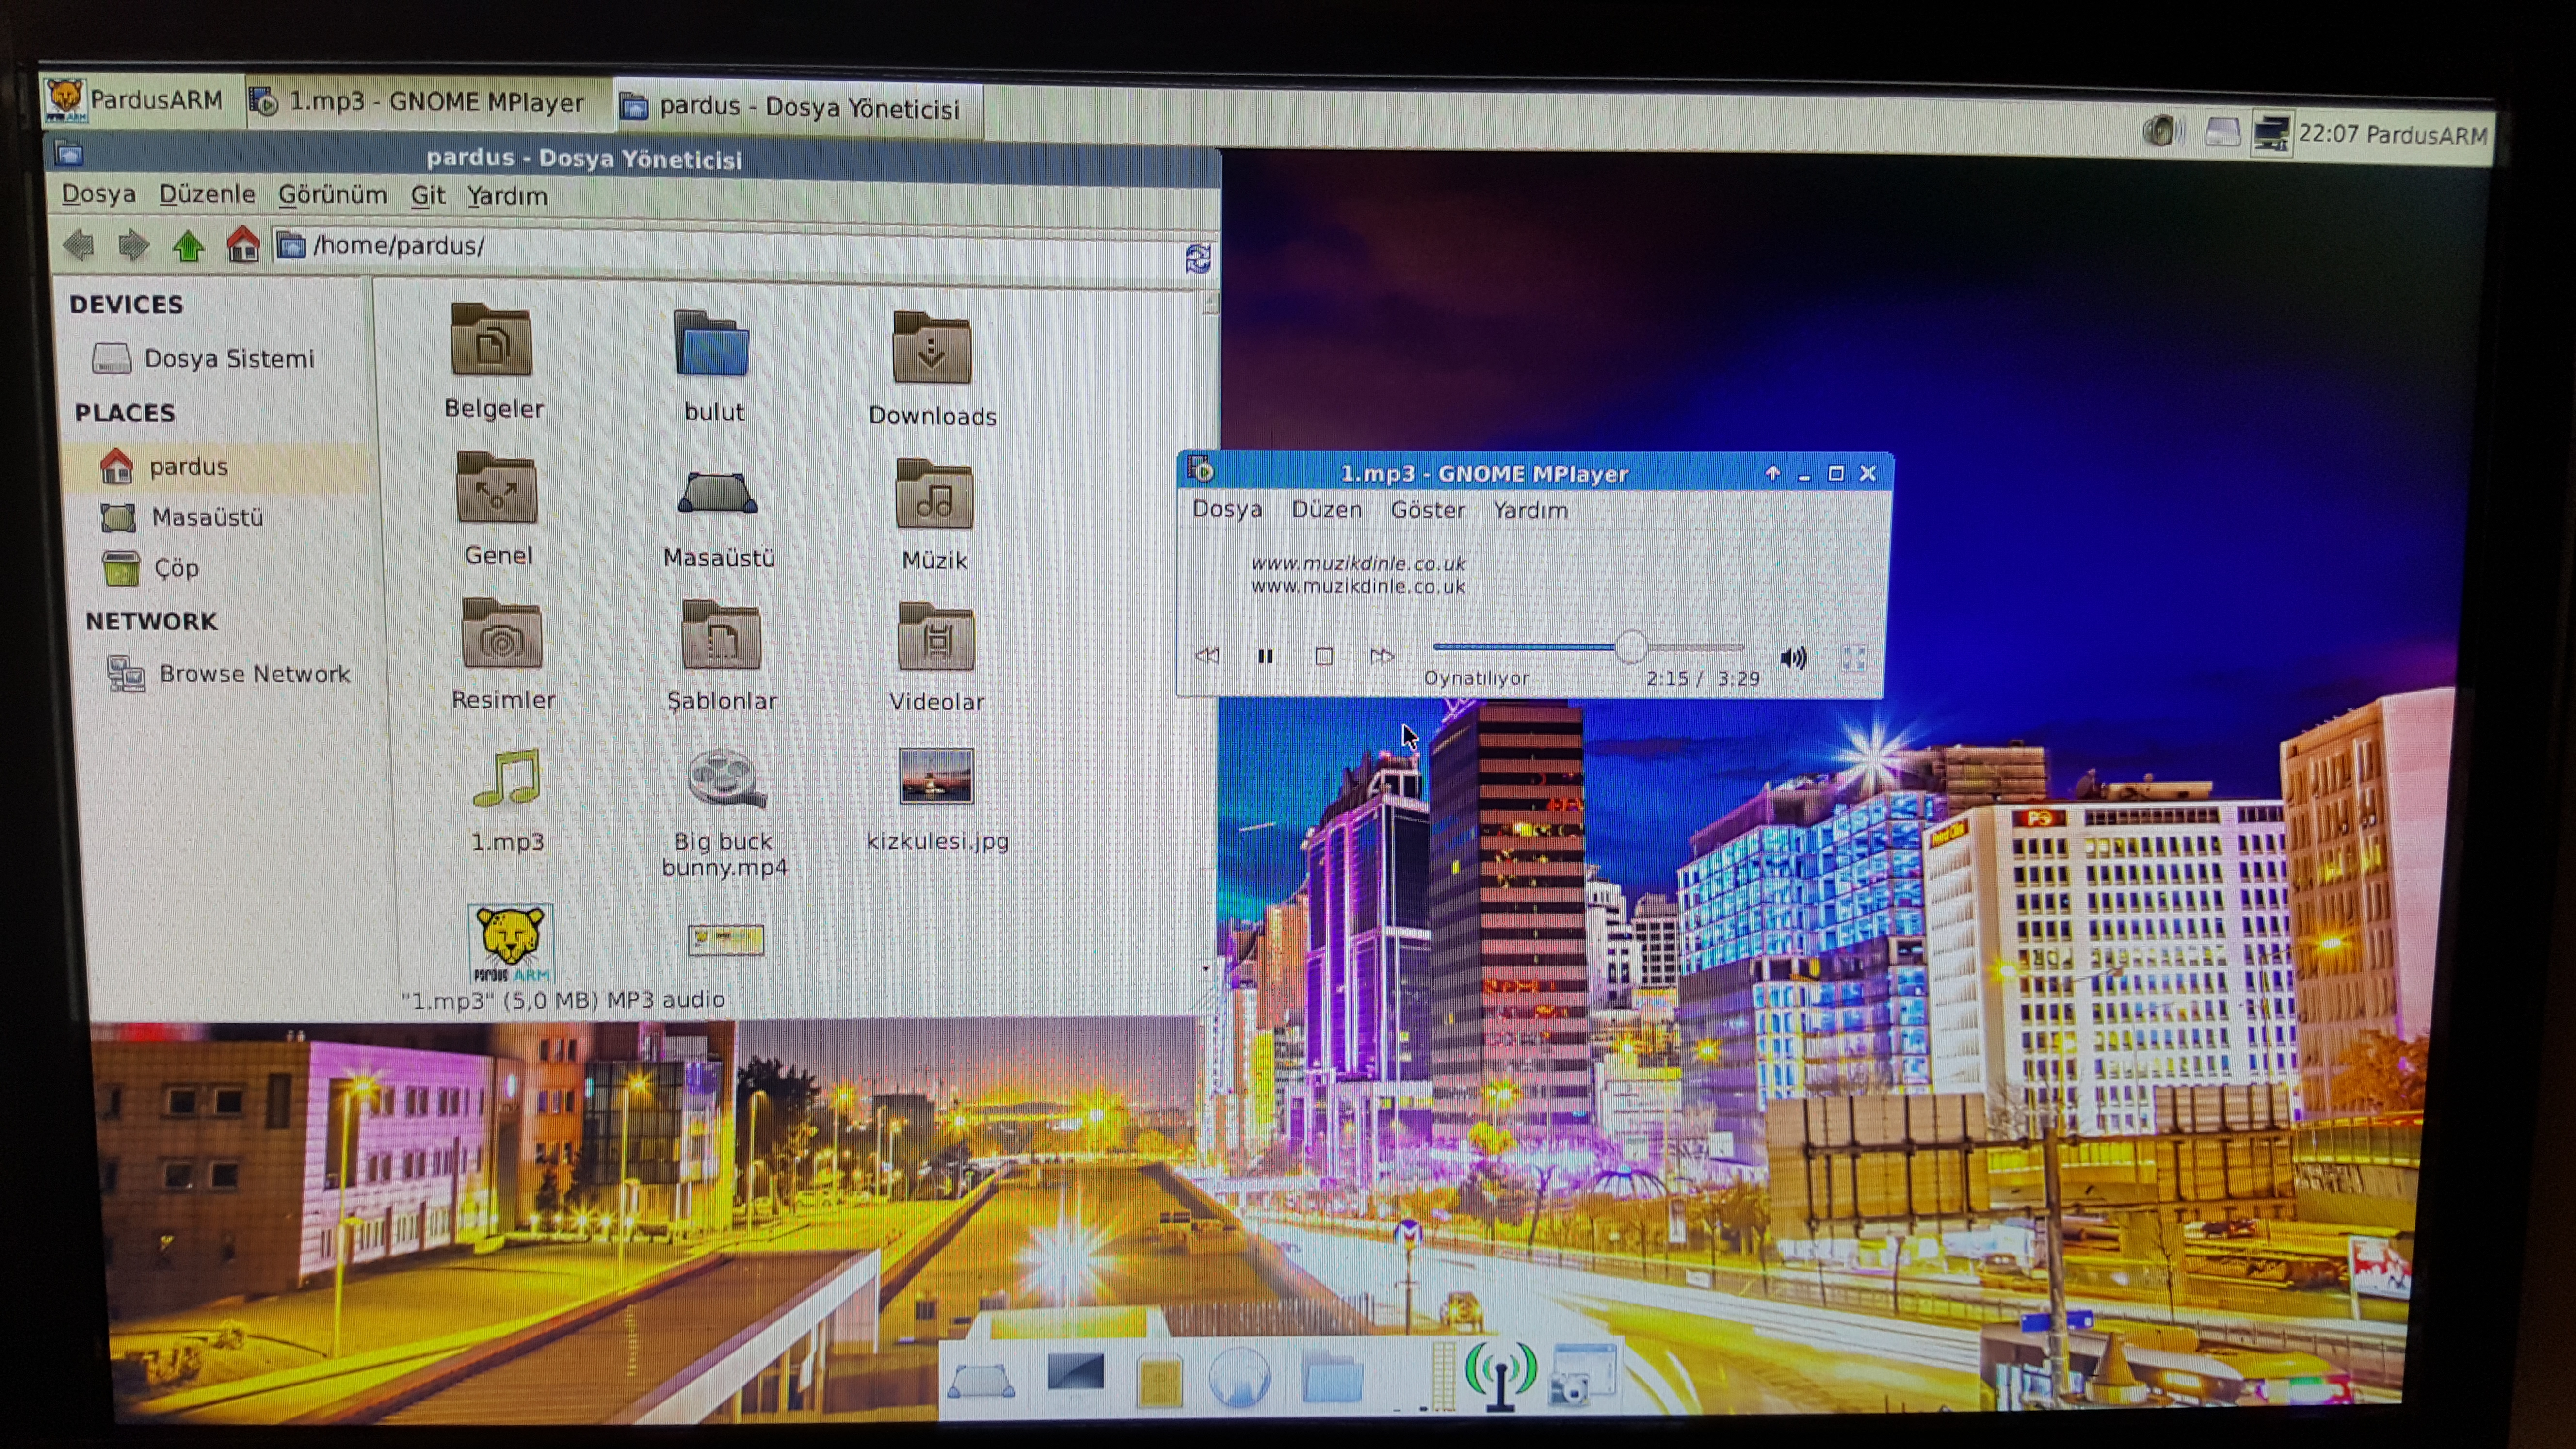Launch web browser globe from dock
Screen dimensions: 2576x1449
click(x=1239, y=1378)
